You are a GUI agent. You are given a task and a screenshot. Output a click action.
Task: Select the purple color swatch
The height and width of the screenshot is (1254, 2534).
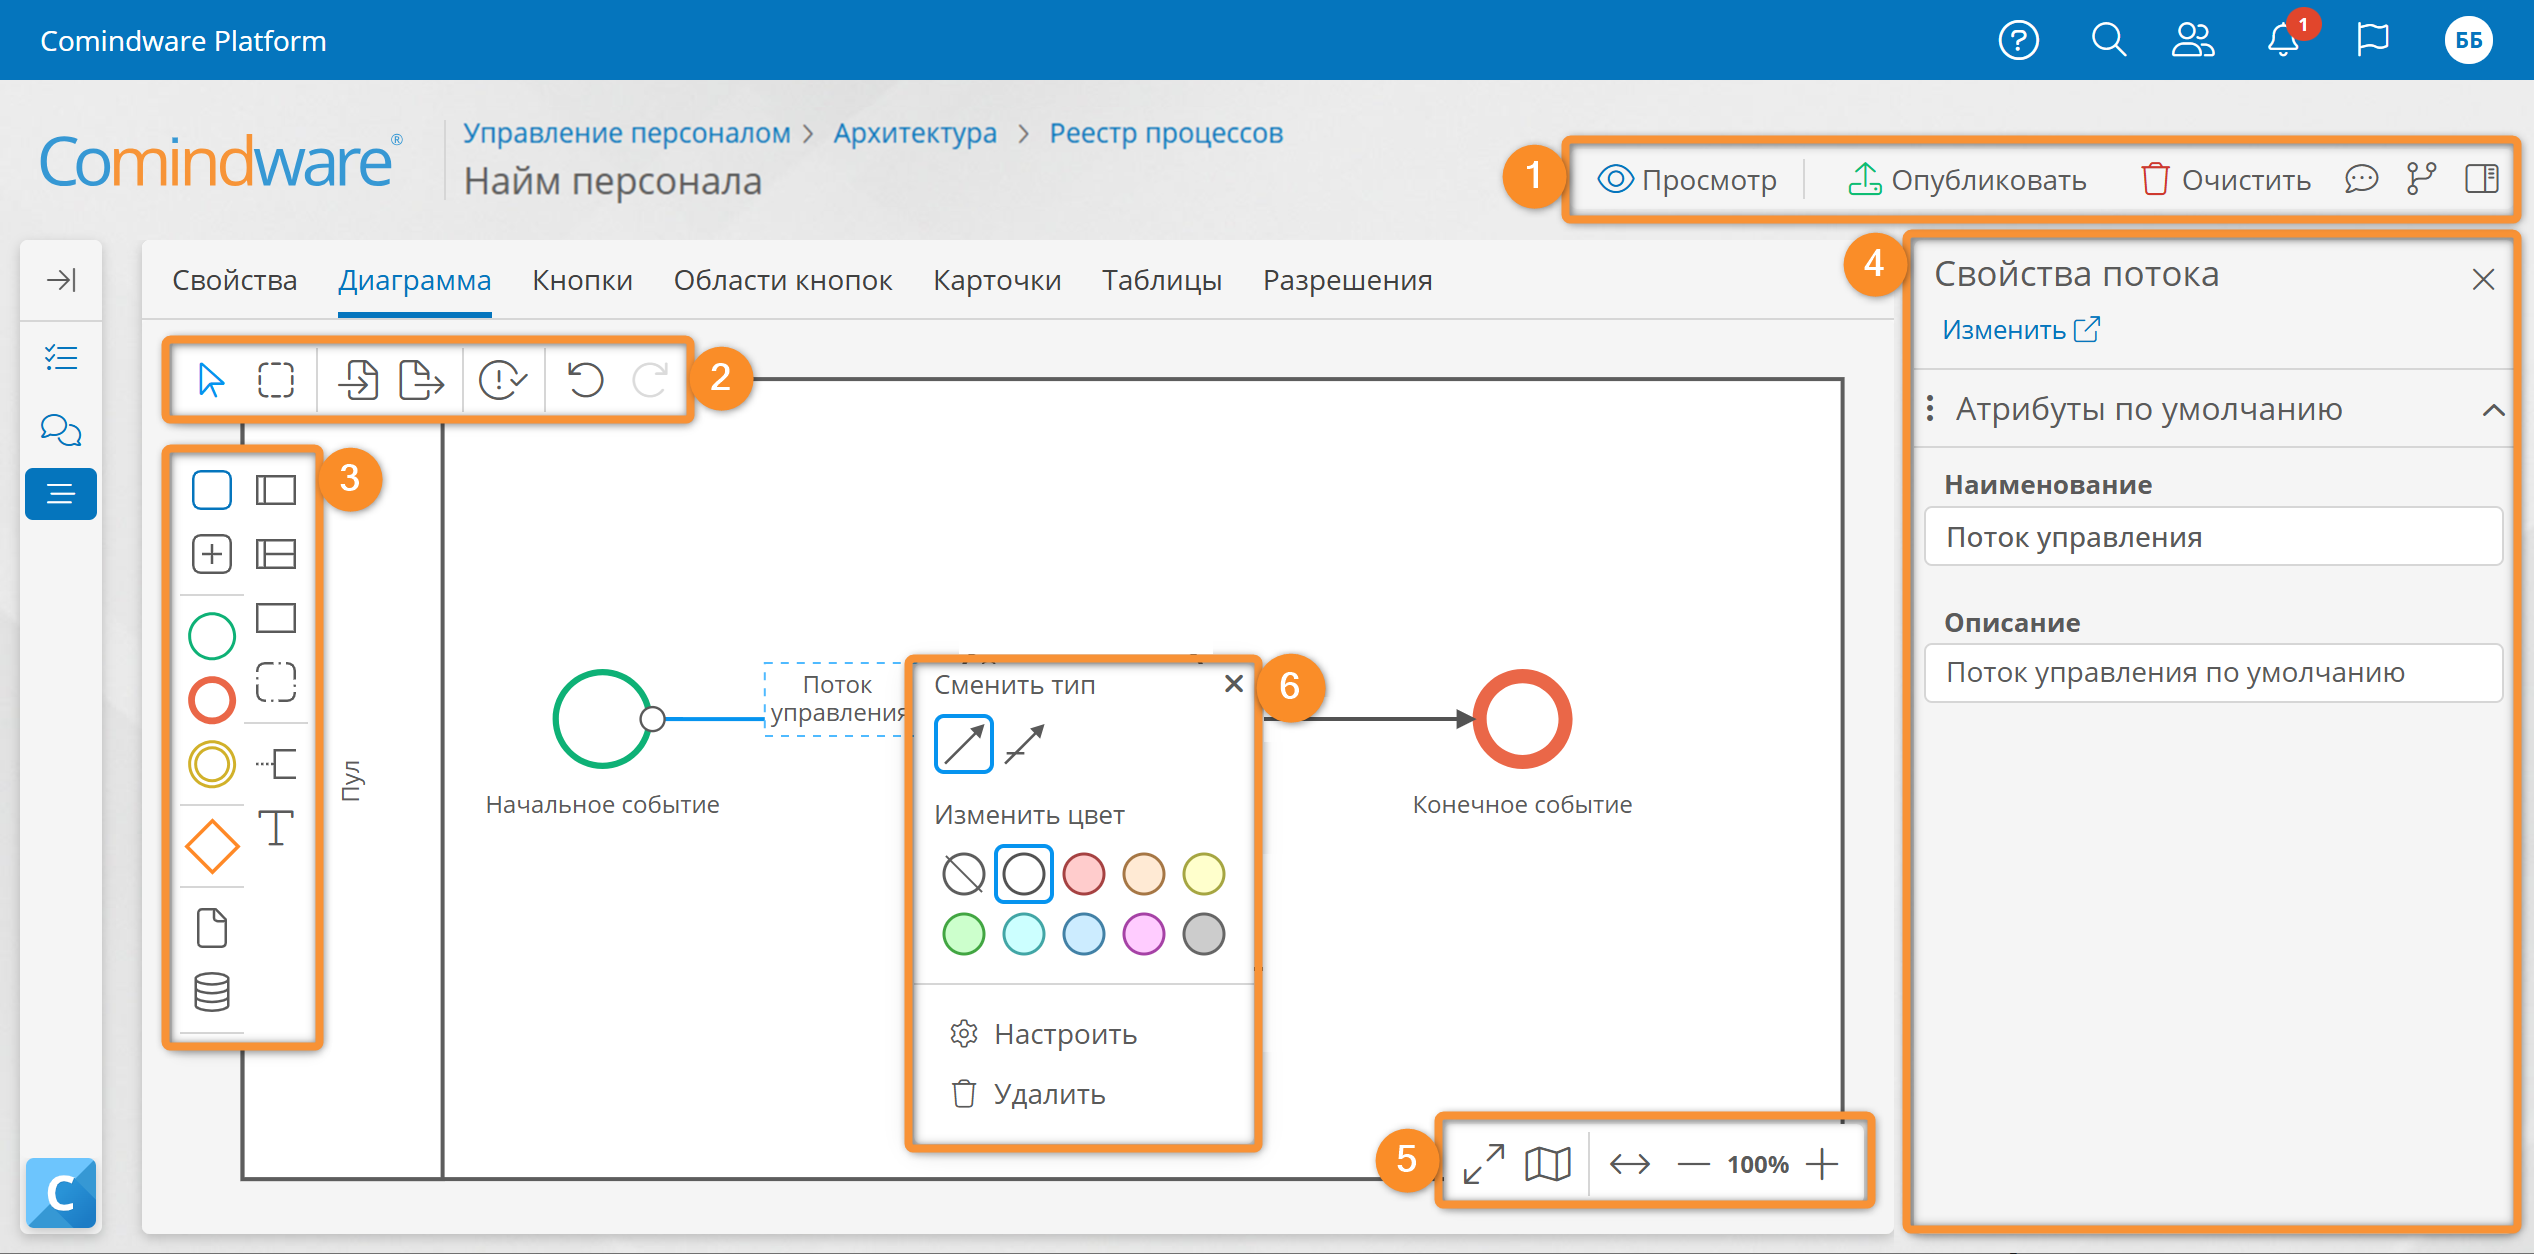(1143, 934)
